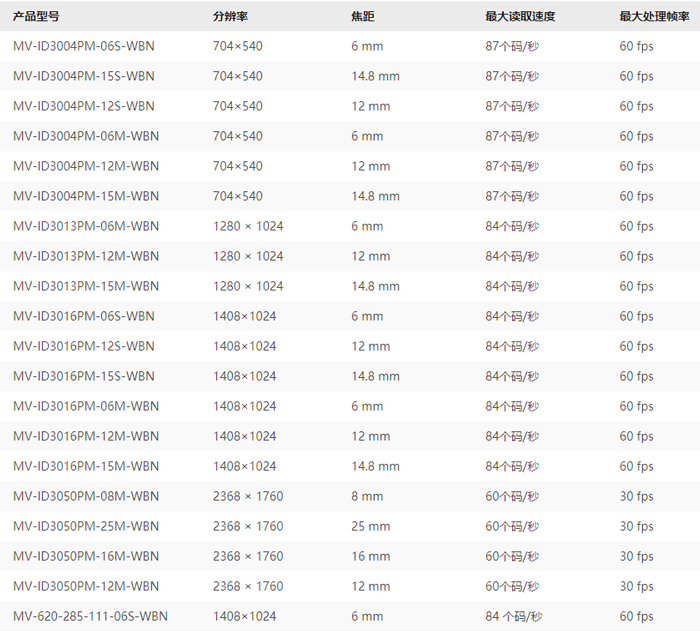Select model MV-ID3004PM-15S-WBN
This screenshot has height=631, width=700.
[84, 76]
